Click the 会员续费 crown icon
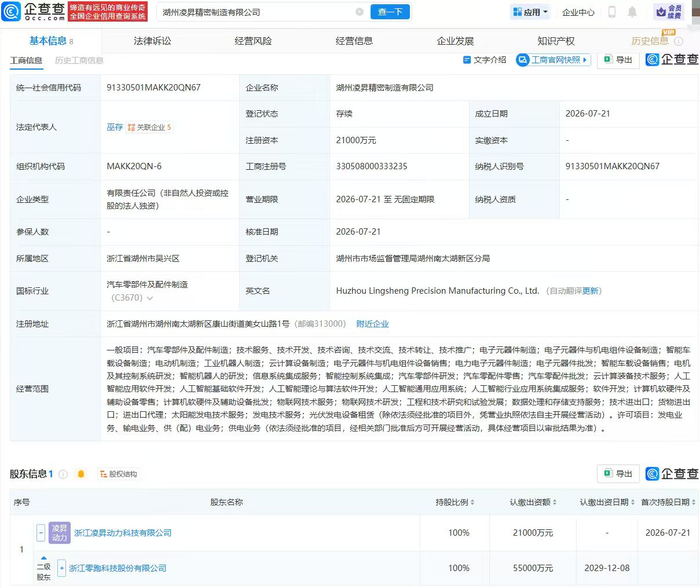 668,12
